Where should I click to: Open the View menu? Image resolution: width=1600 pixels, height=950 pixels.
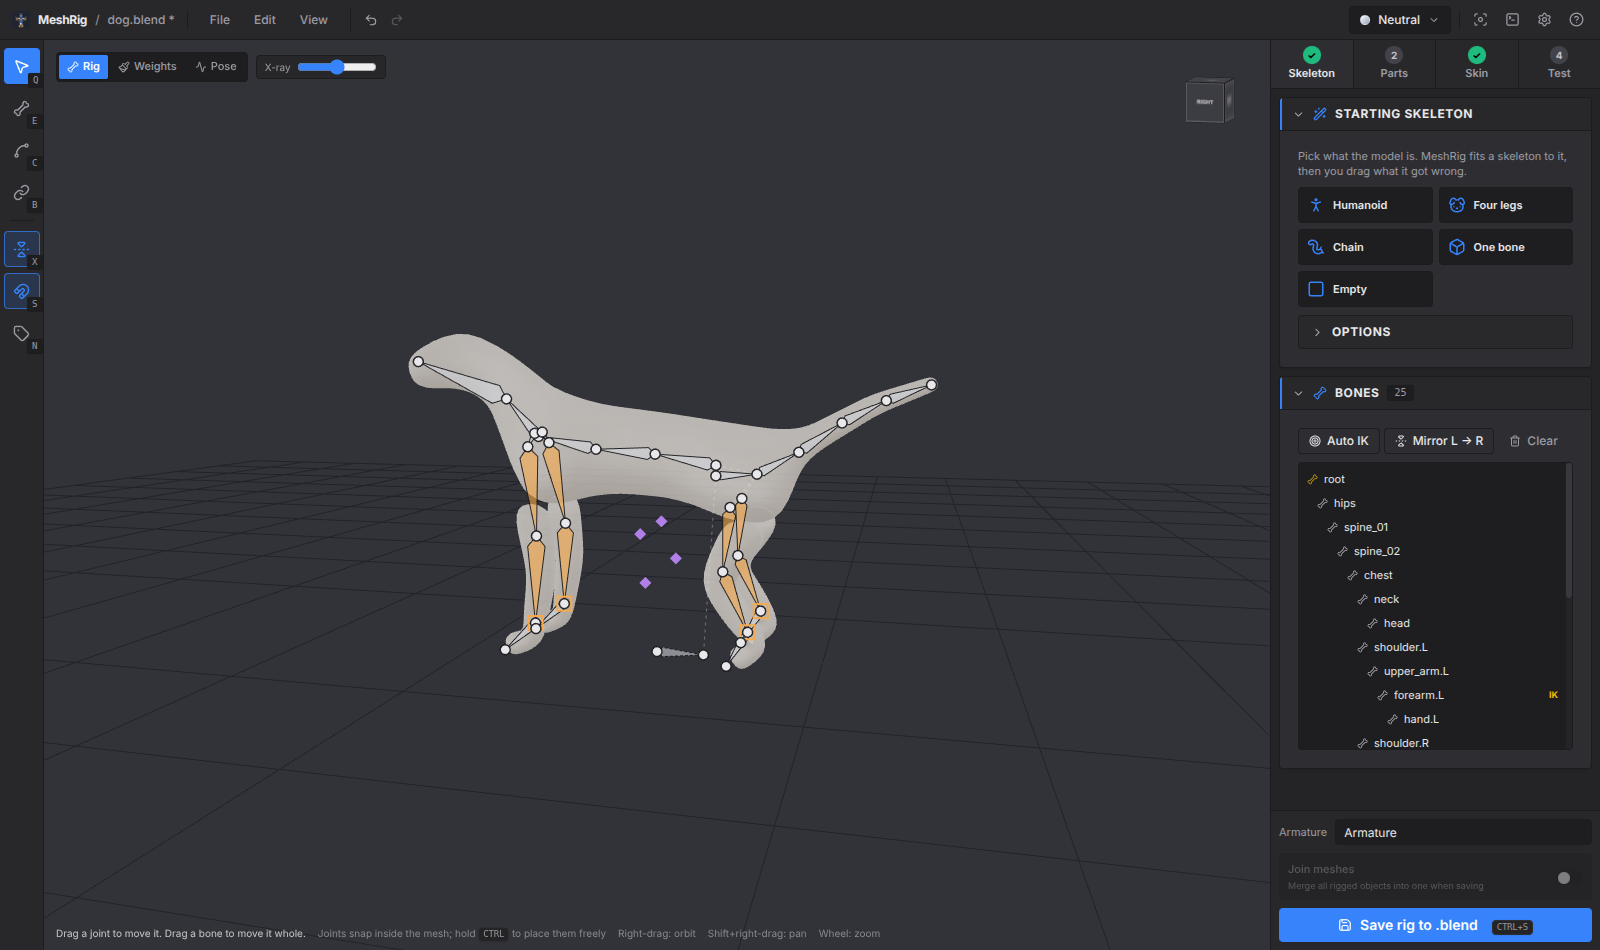click(x=314, y=20)
